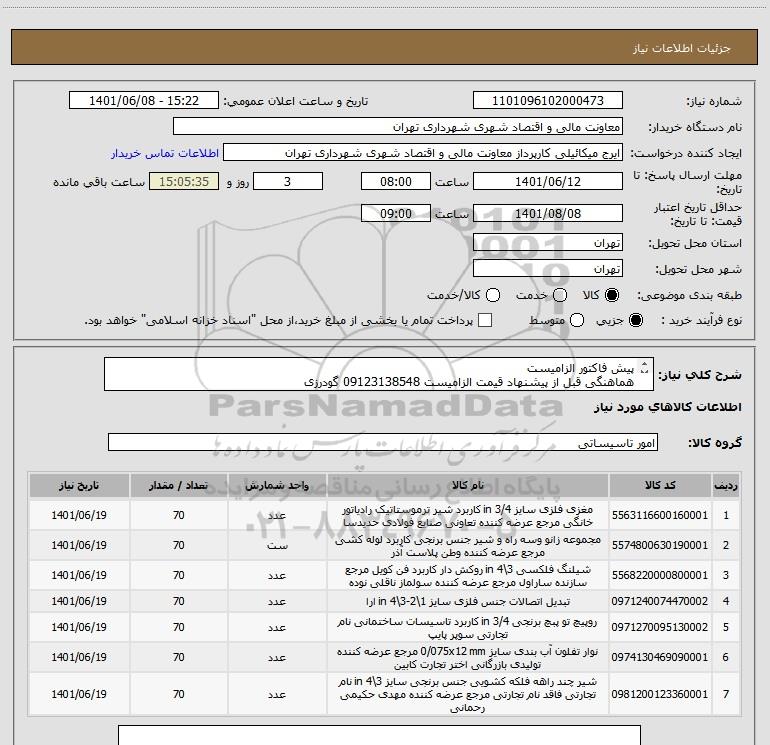The image size is (770, 745).
Task: Click the واحد شمارش column header
Action: coord(277,485)
